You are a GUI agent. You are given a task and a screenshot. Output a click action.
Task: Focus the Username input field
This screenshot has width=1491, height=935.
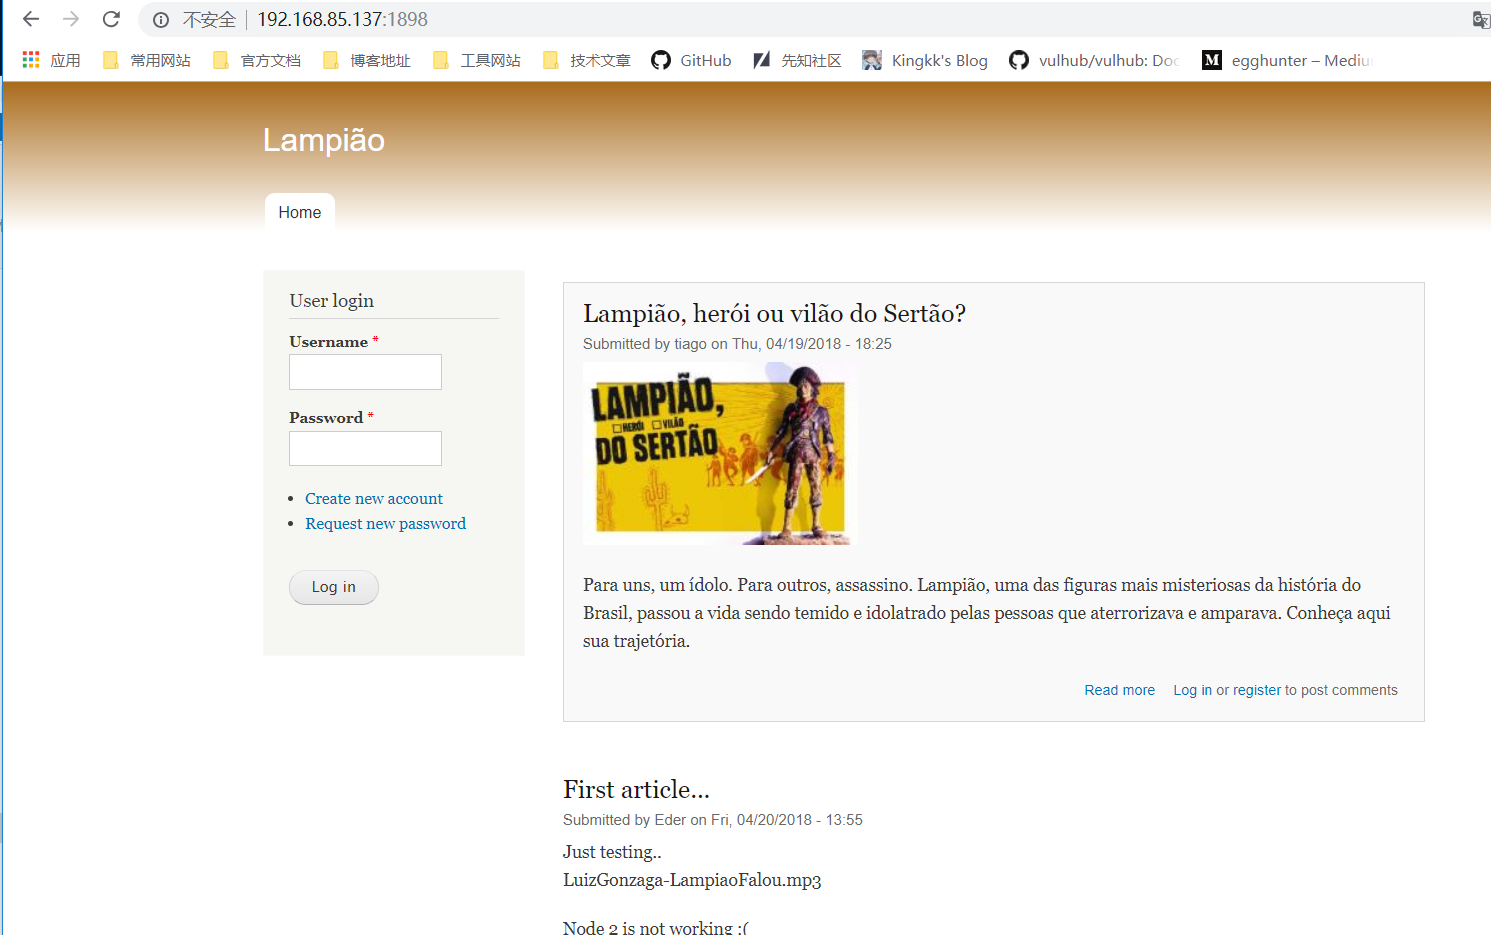[x=365, y=372]
